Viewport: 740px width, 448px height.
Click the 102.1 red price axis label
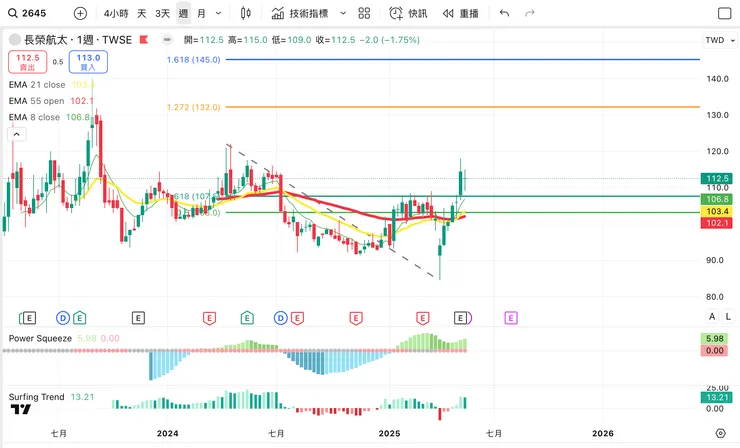pos(717,223)
